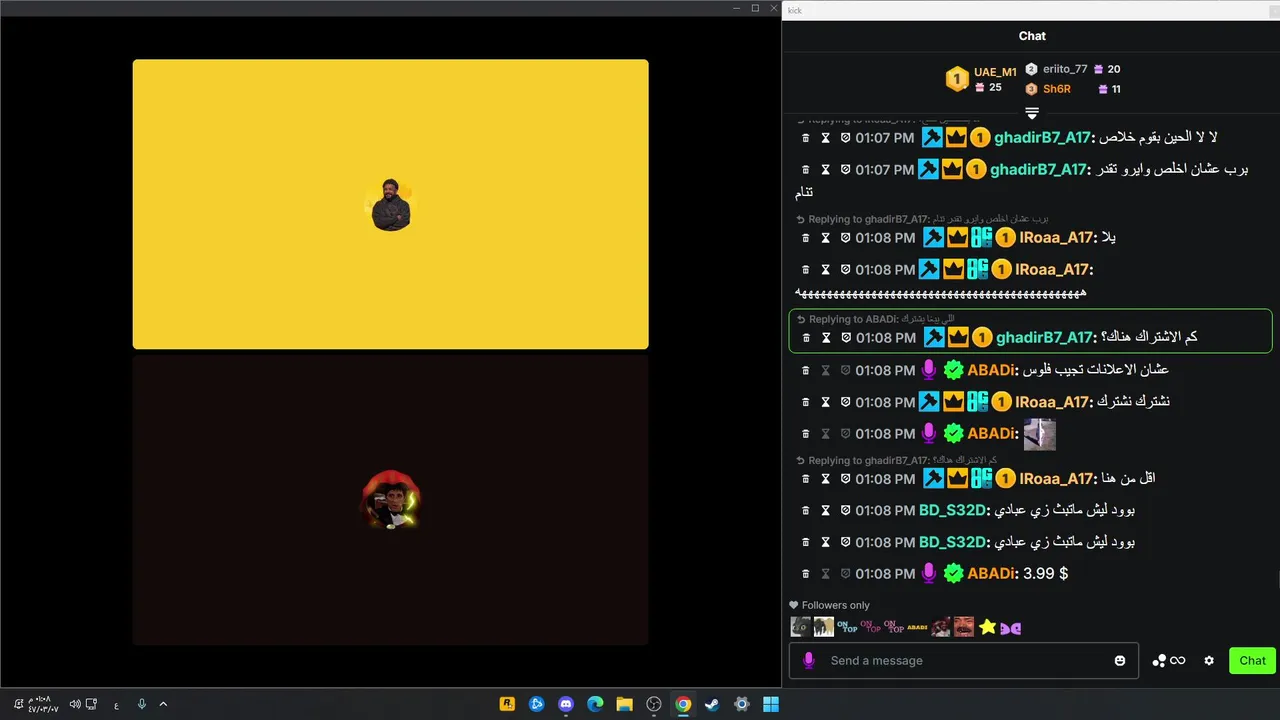Click system tray microphone icon
1280x720 pixels.
[x=141, y=704]
